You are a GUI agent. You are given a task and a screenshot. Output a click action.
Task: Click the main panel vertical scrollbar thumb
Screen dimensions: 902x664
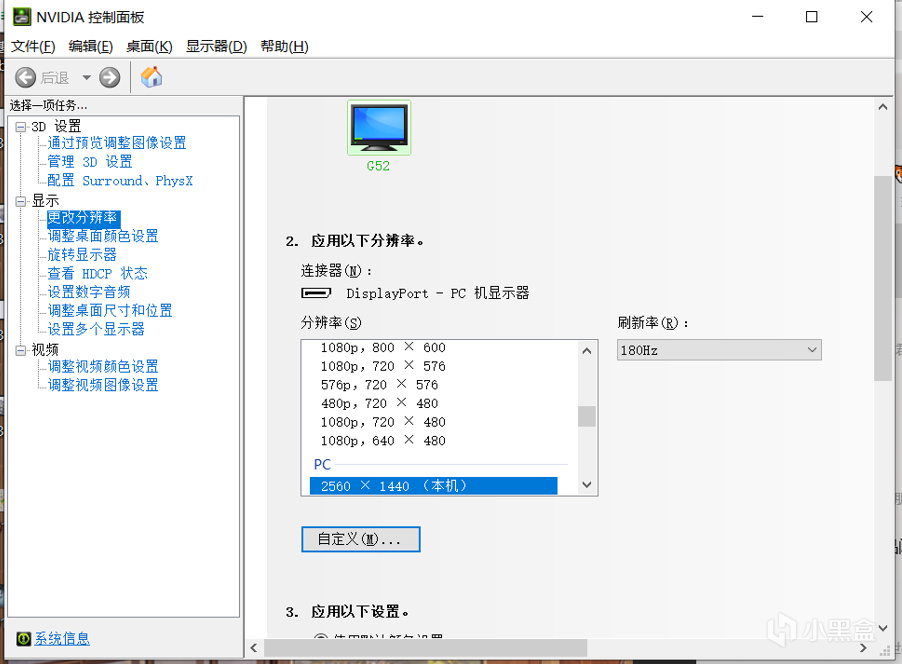(883, 278)
